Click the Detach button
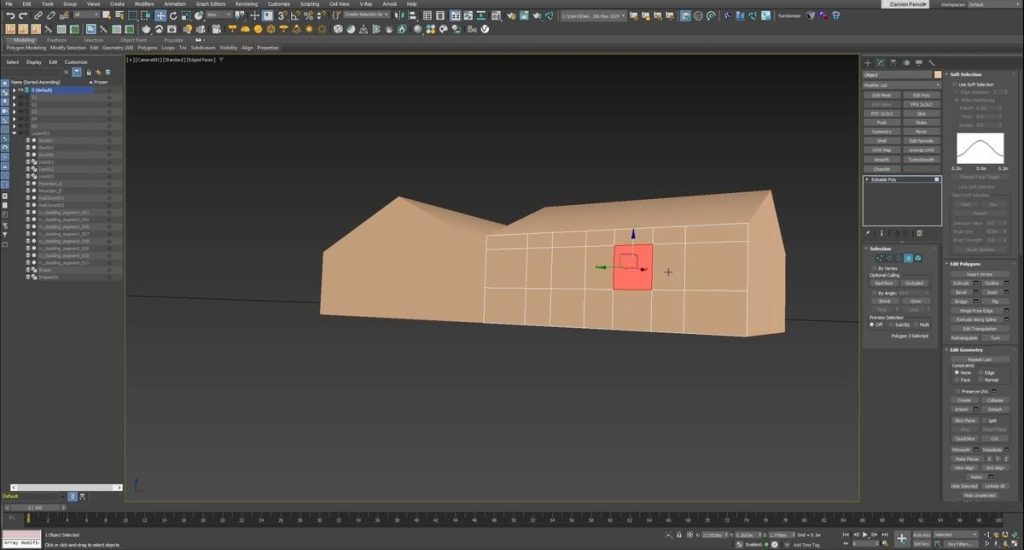This screenshot has height=550, width=1024. click(x=995, y=410)
